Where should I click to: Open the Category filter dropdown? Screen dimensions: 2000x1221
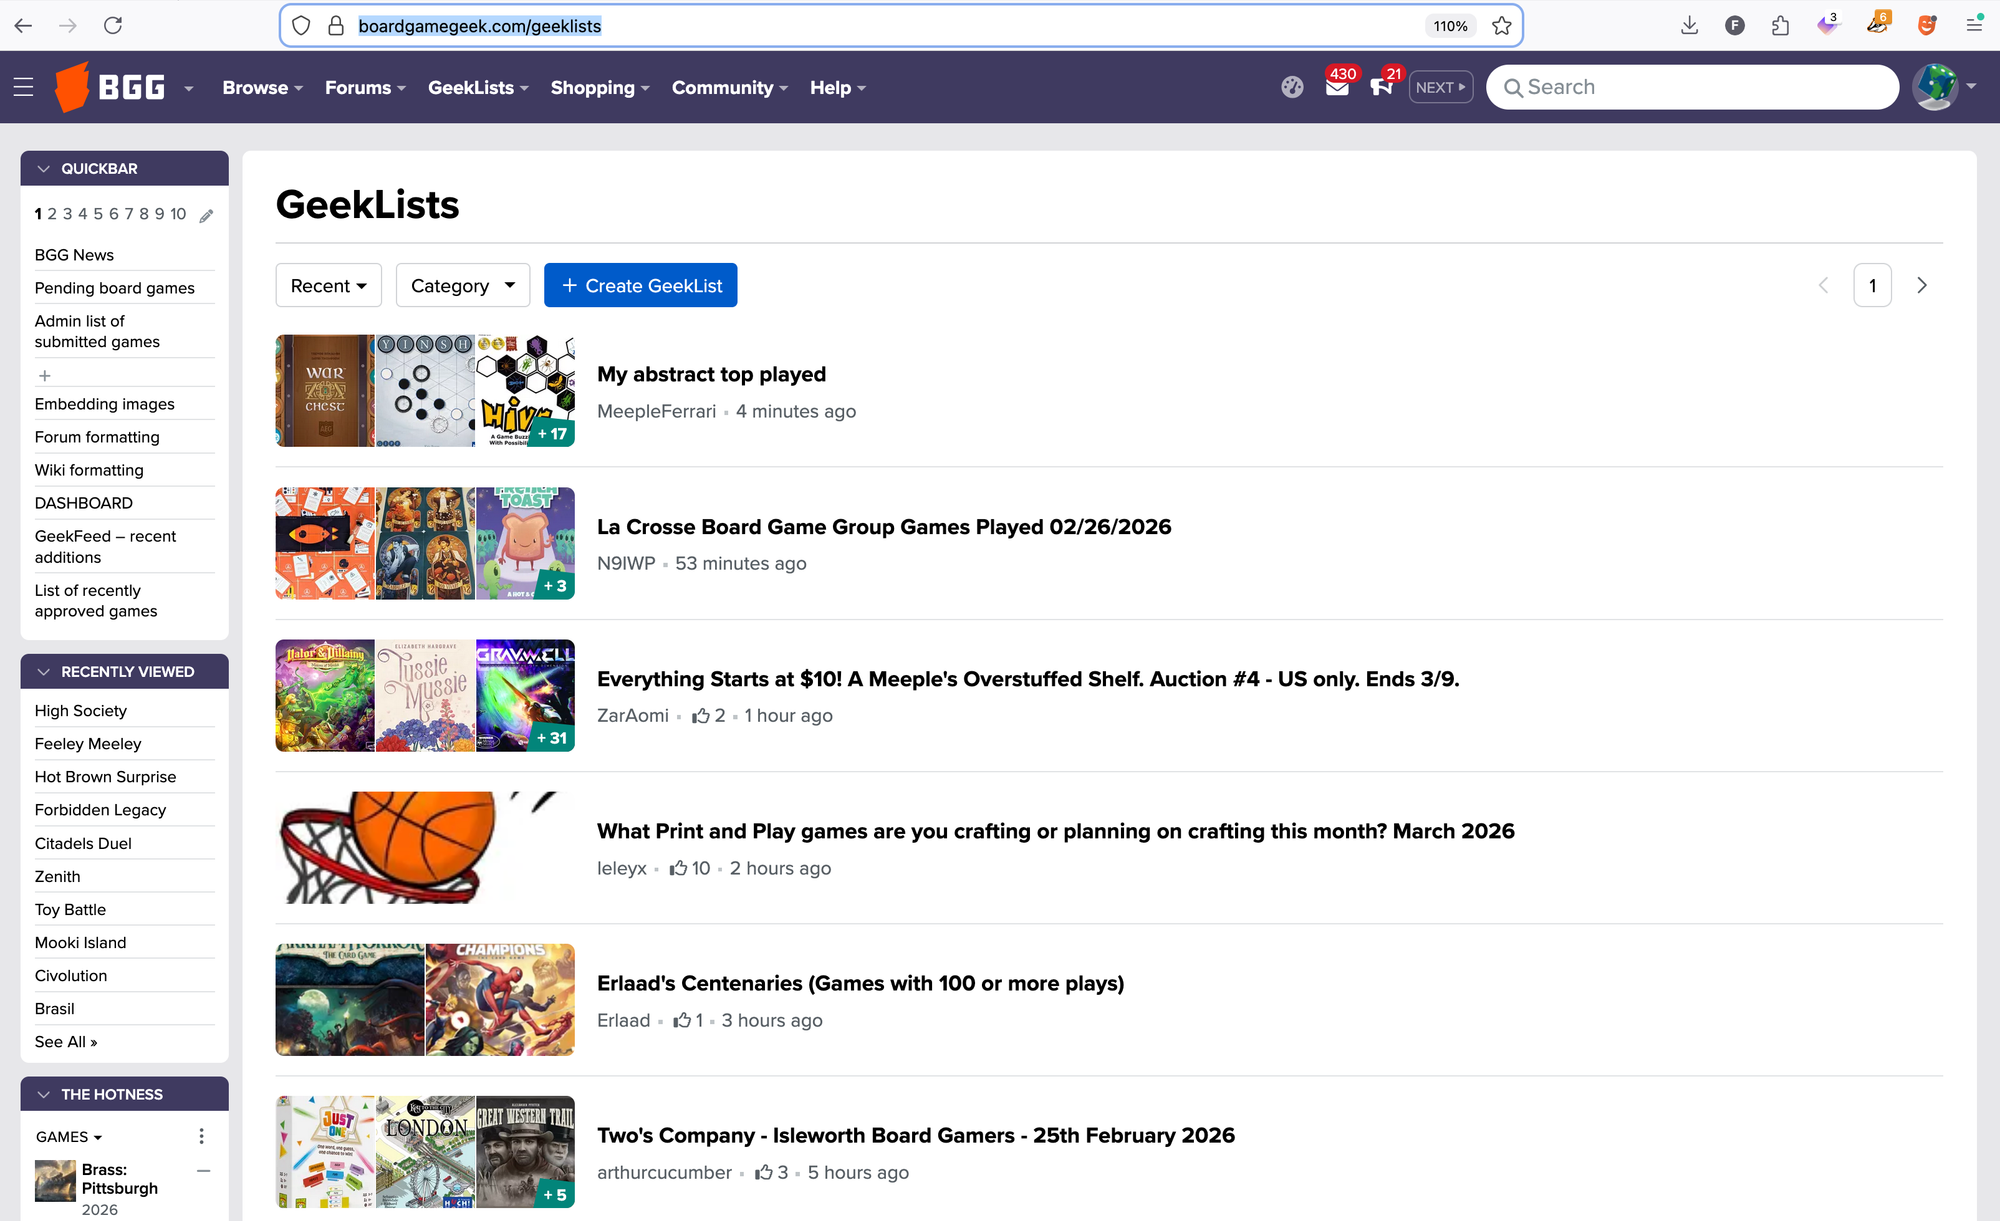click(x=462, y=285)
